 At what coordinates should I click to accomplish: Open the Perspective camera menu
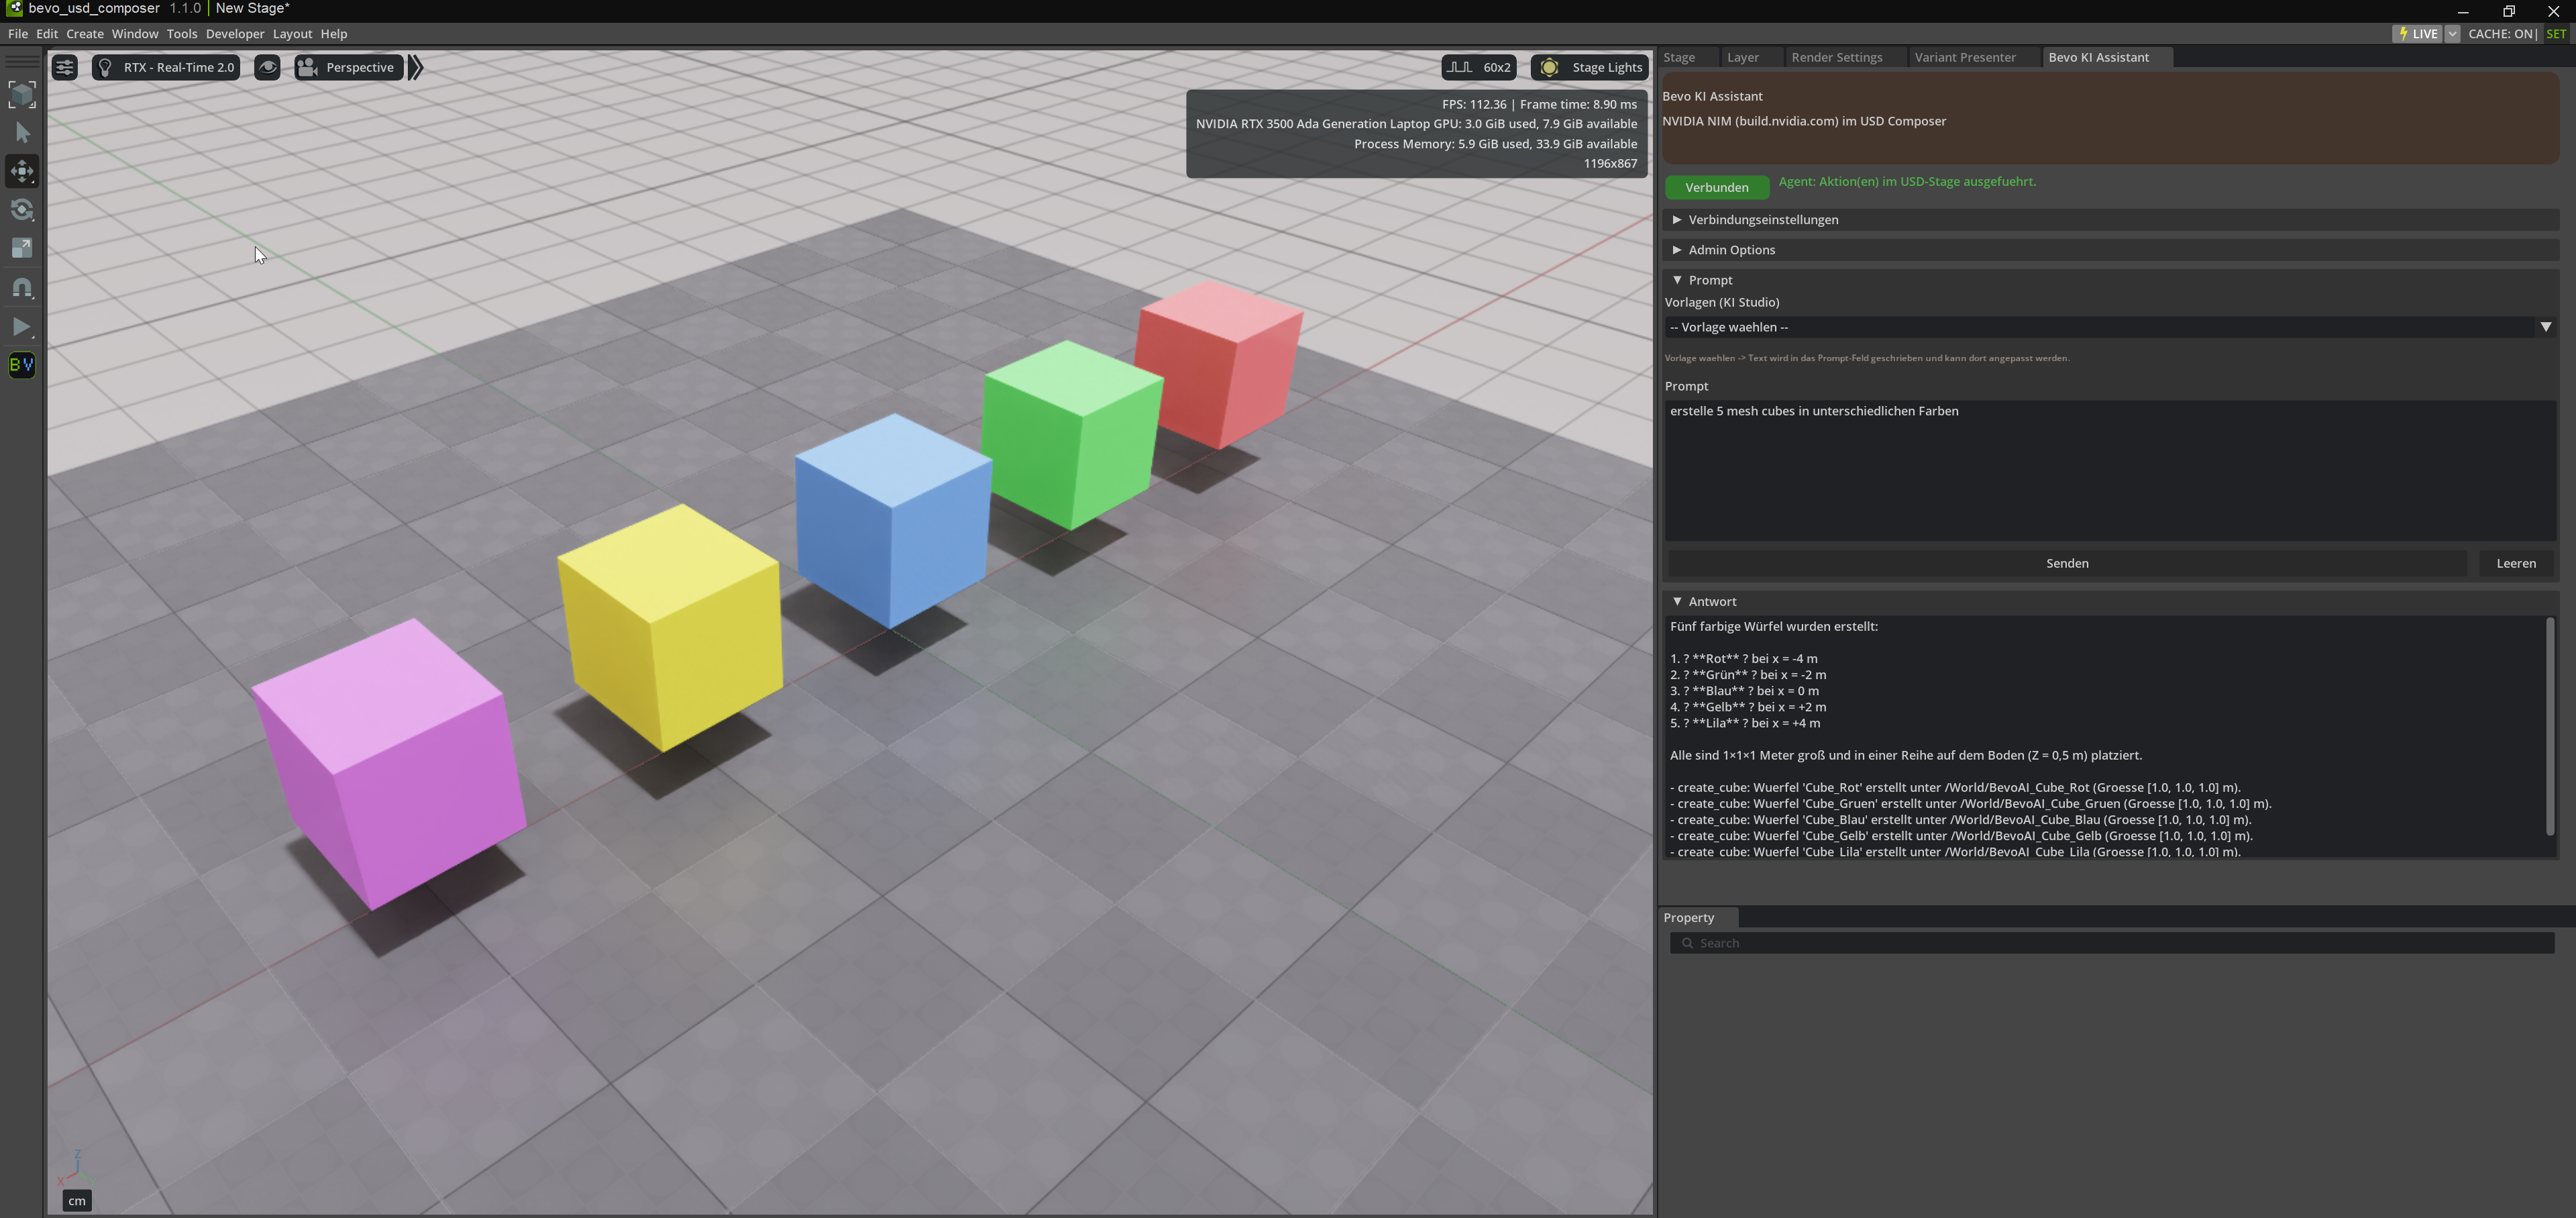click(348, 67)
